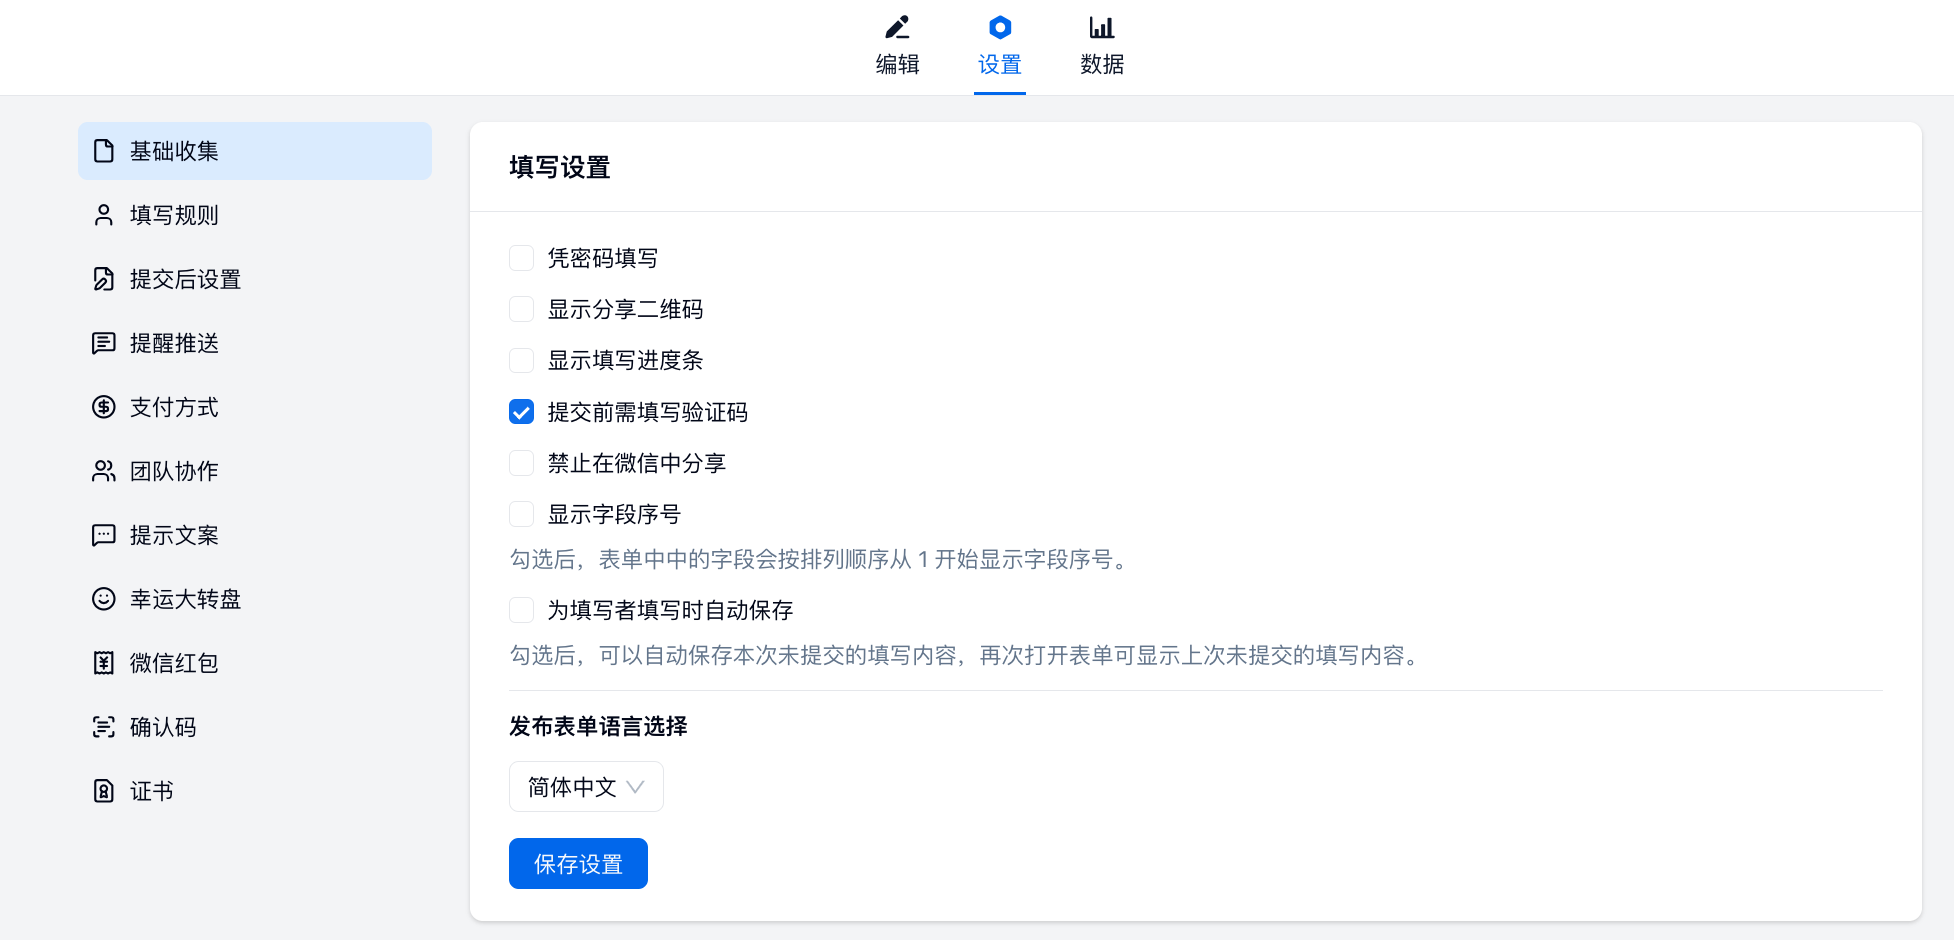Screen dimensions: 1954x940
Task: Enable the 凭密码填写 checkbox
Action: tap(522, 258)
